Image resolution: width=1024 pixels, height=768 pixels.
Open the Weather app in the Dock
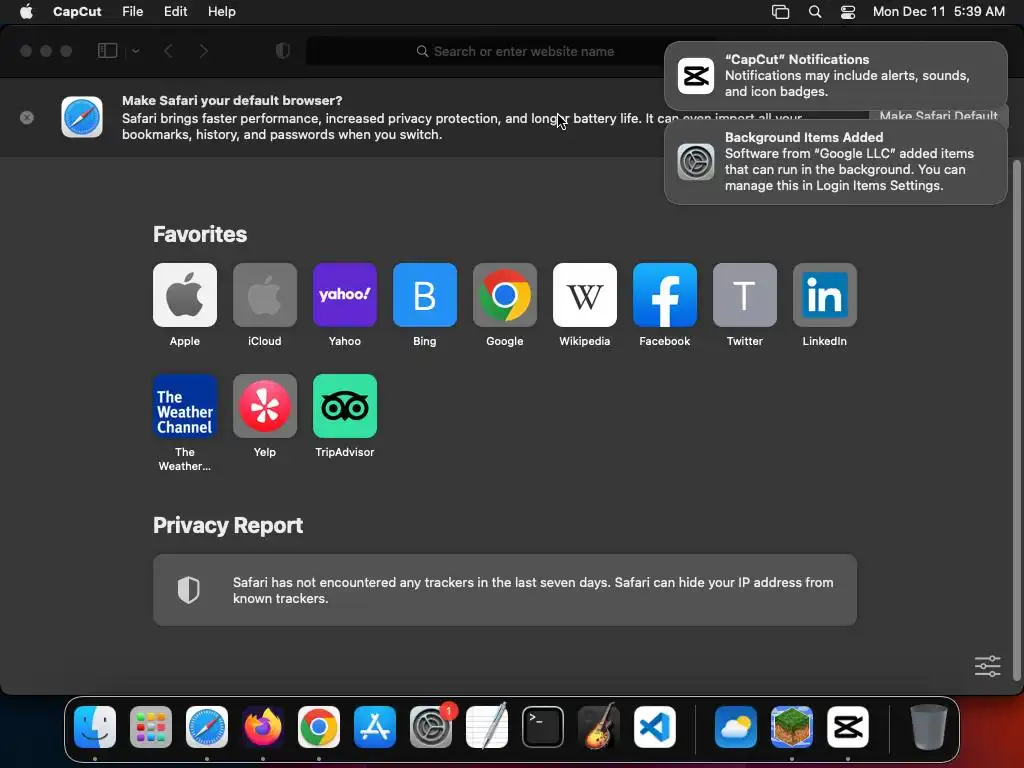[x=735, y=726]
